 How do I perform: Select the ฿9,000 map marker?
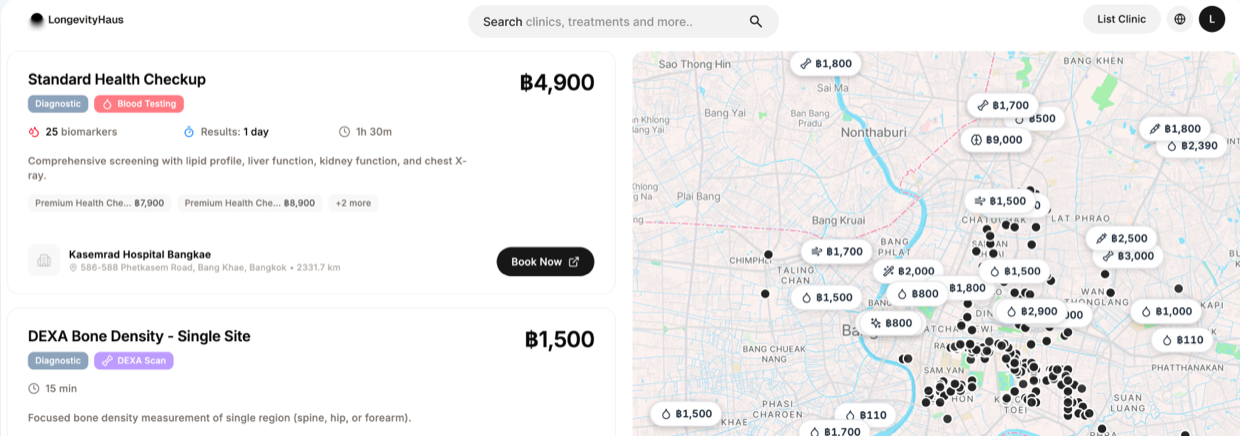click(997, 140)
